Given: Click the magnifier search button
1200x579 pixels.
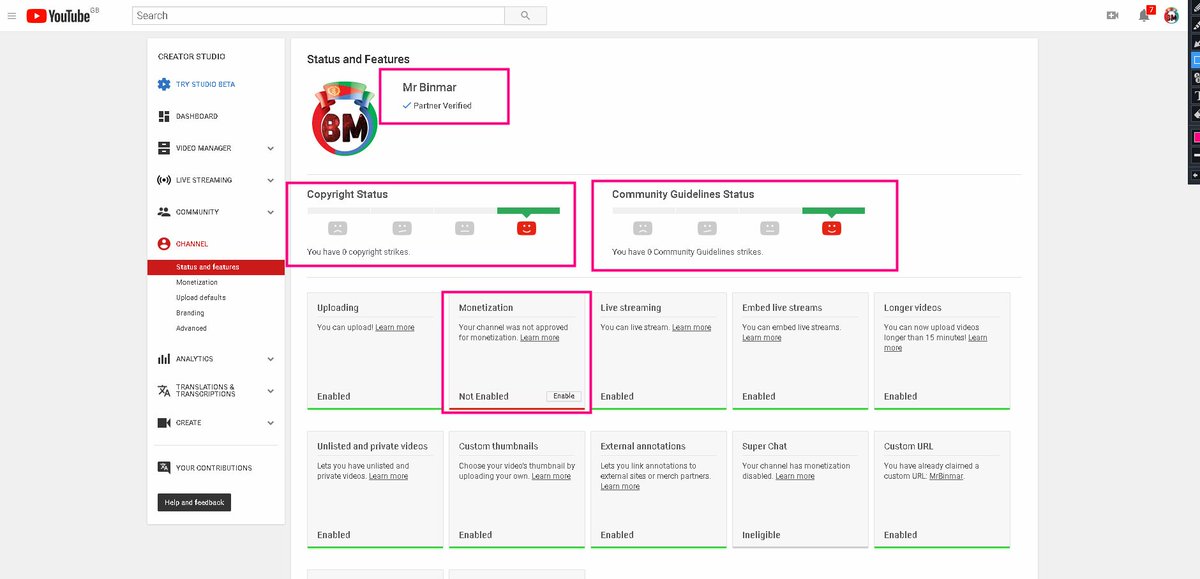Looking at the screenshot, I should [525, 15].
